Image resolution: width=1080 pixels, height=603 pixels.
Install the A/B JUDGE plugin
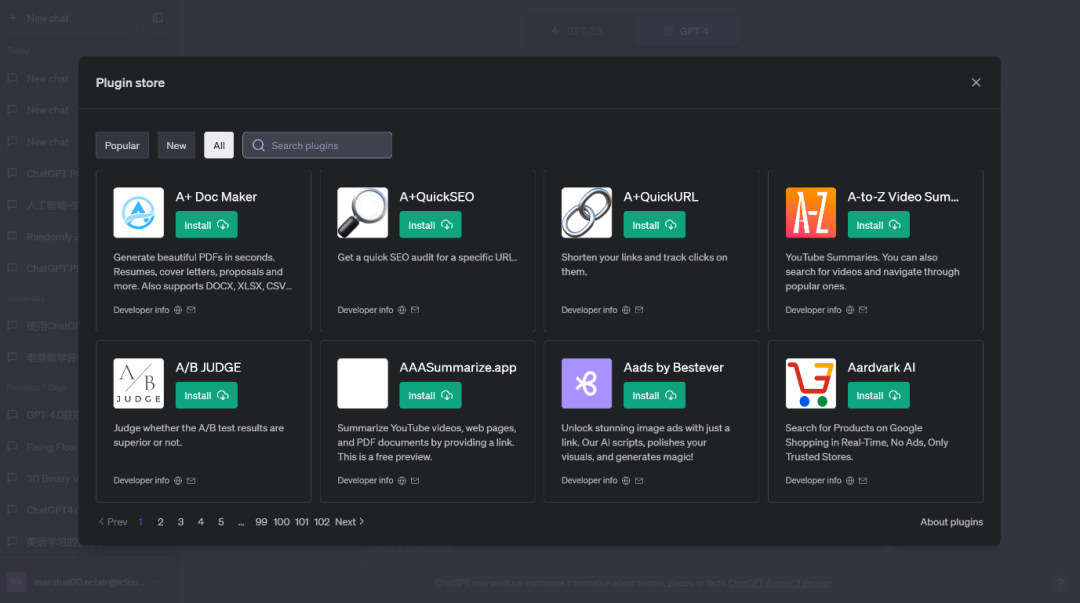[206, 395]
